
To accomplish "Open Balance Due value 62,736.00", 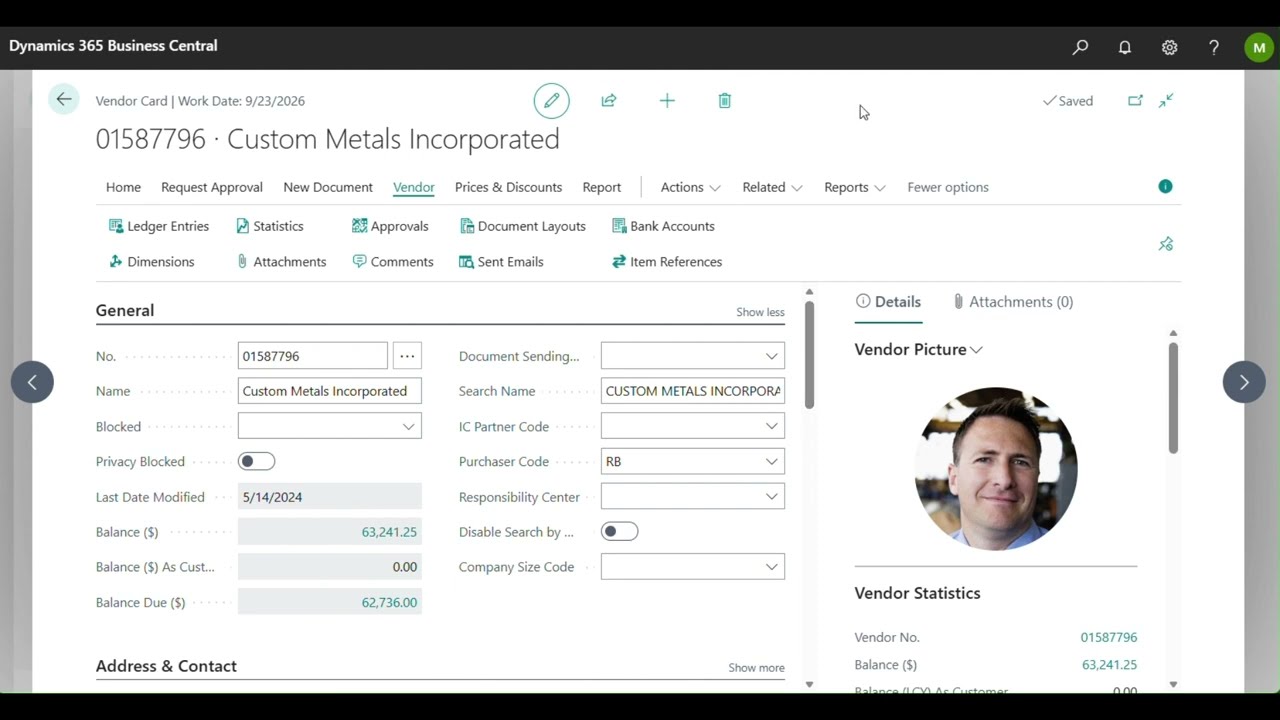I will coord(389,602).
